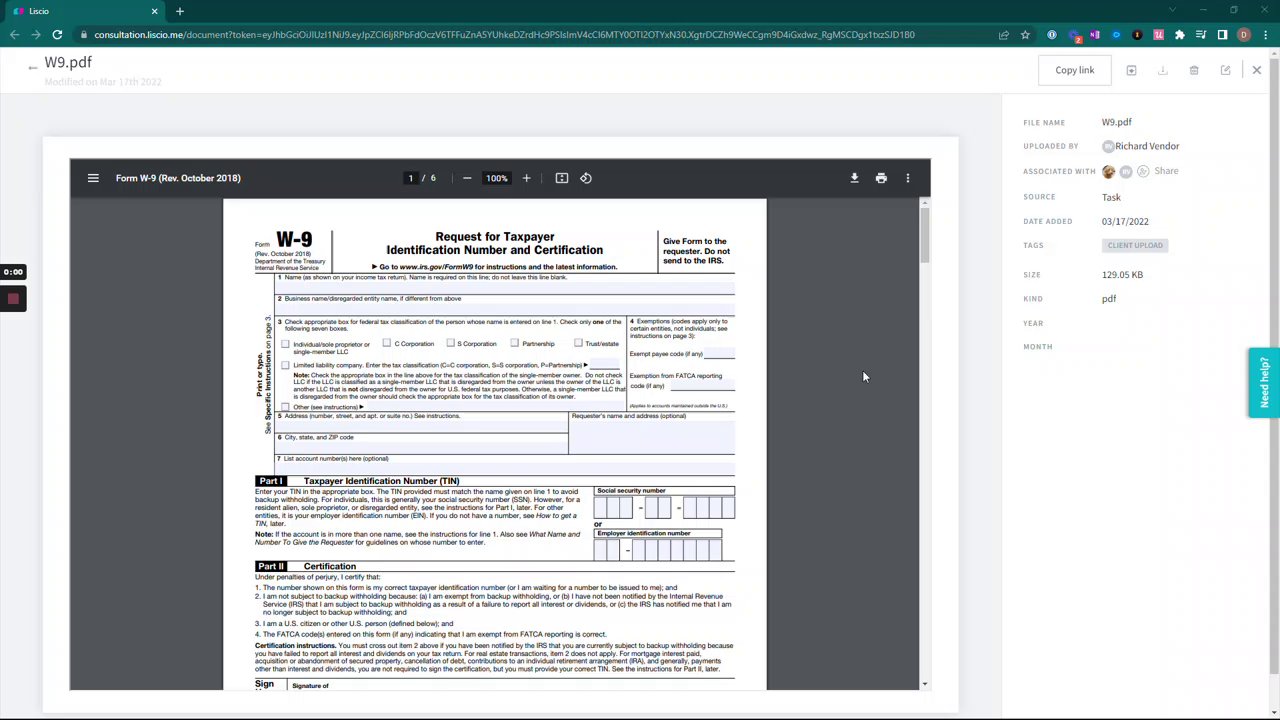Click the Business name line 2 field
Image resolution: width=1280 pixels, height=720 pixels.
point(505,309)
